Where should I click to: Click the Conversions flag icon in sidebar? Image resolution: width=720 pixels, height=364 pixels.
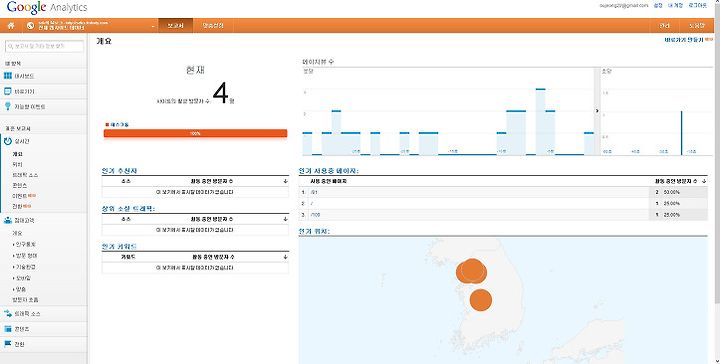tap(8, 343)
